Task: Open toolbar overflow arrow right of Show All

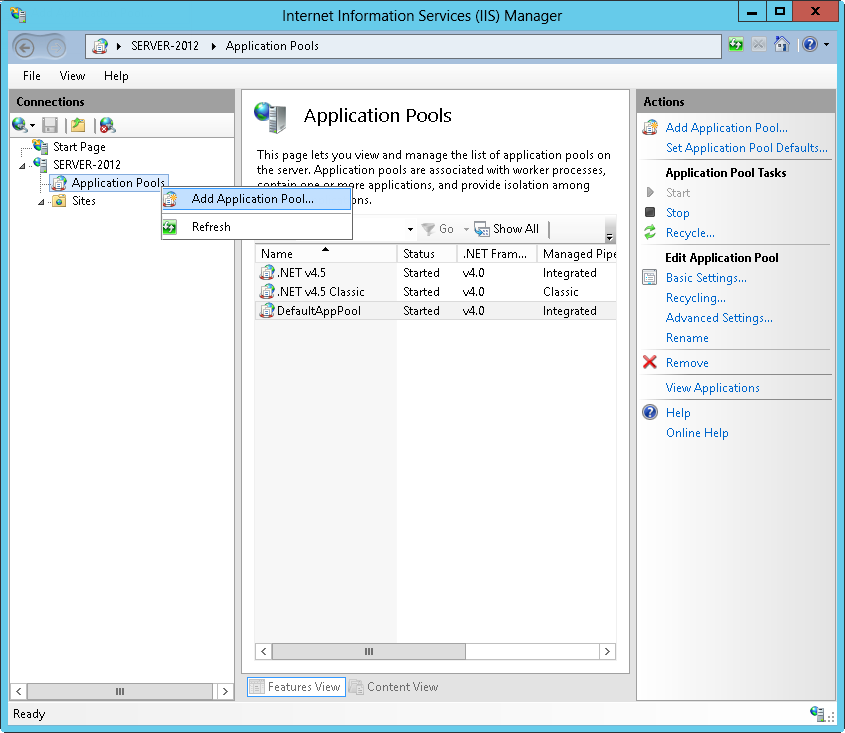Action: click(x=609, y=230)
